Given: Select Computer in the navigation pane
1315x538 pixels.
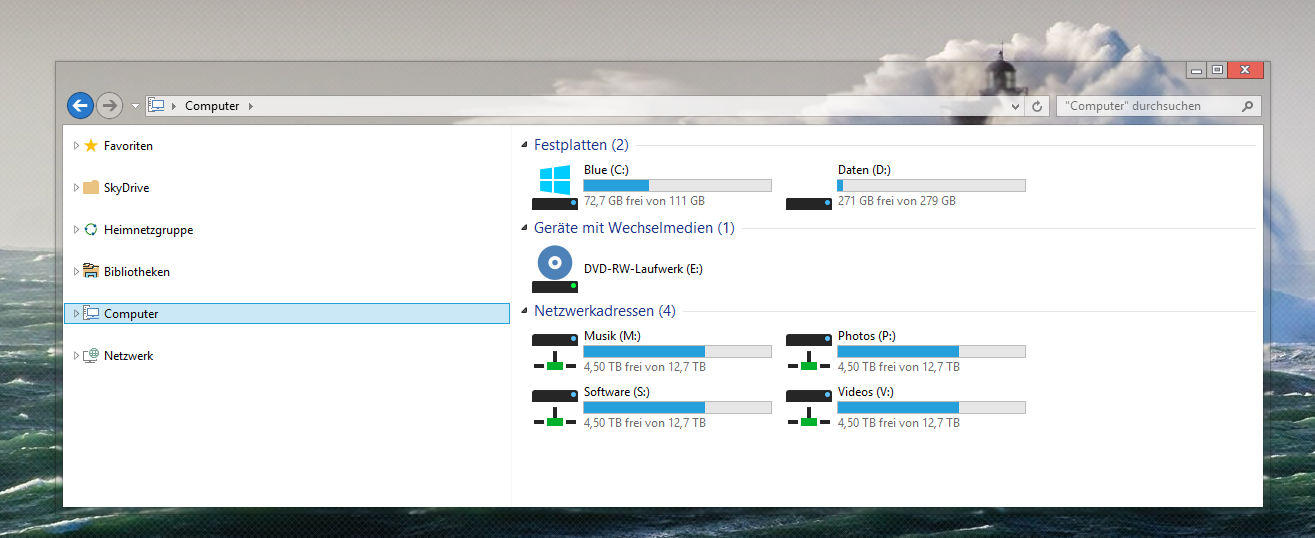Looking at the screenshot, I should tap(286, 314).
